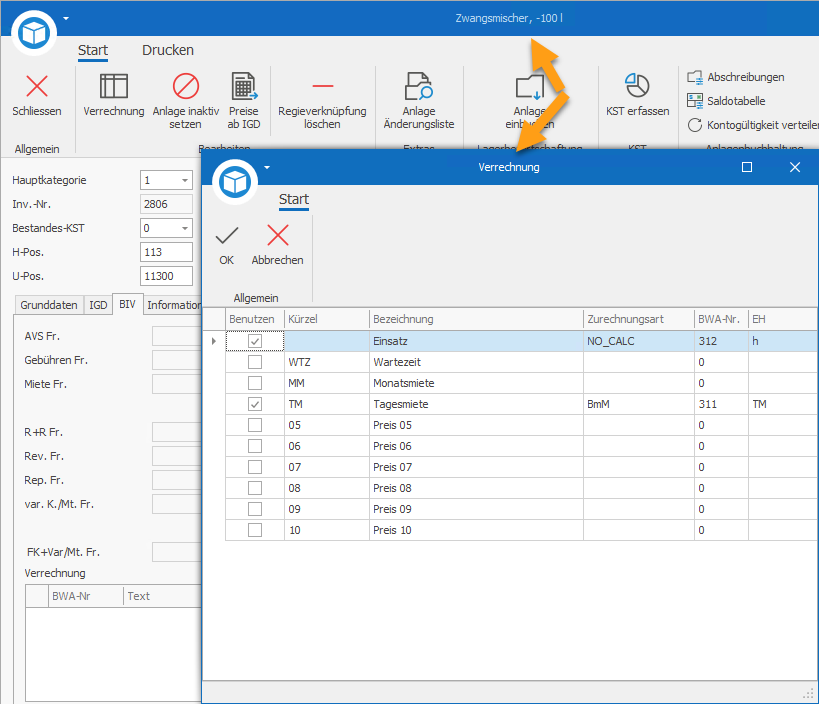Open Anlage Änderungsliste tool
Image resolution: width=819 pixels, height=704 pixels.
click(x=418, y=101)
